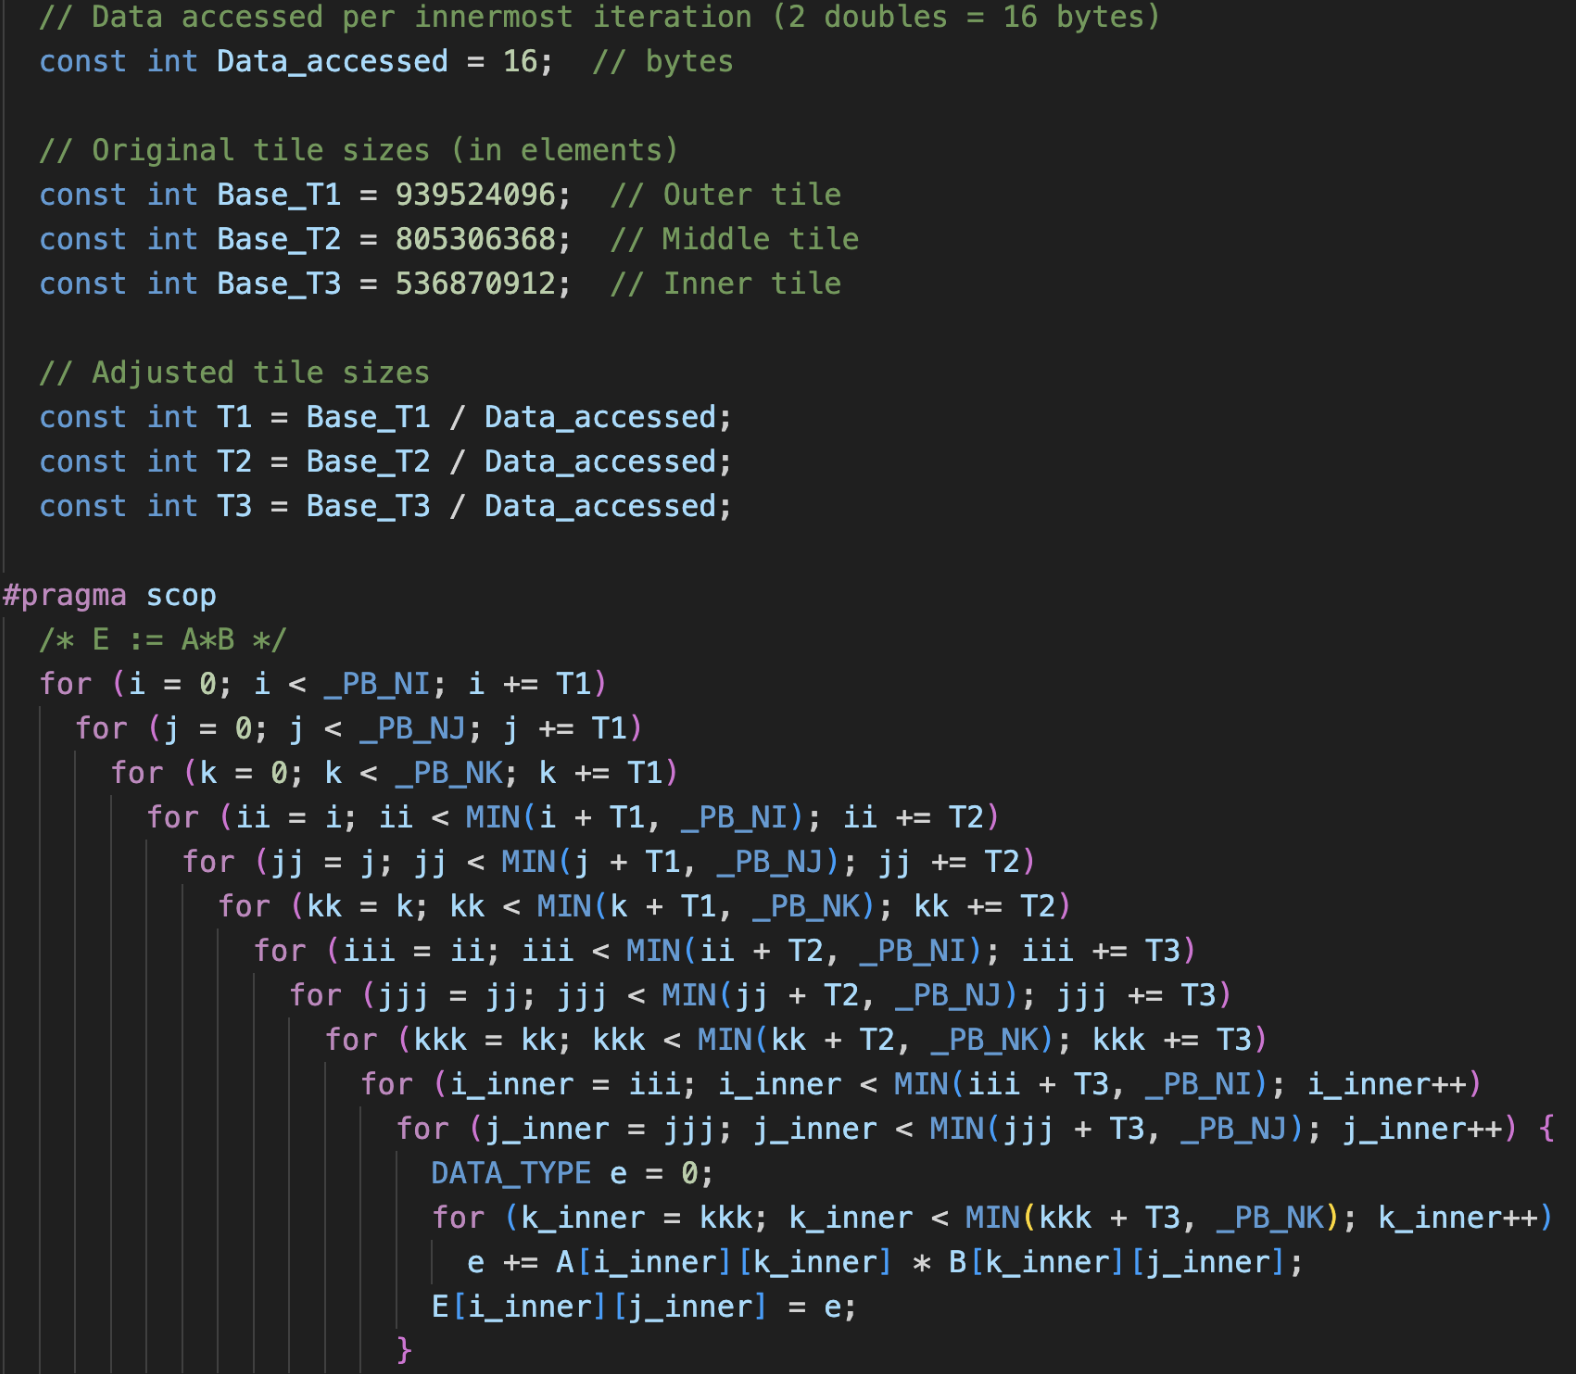The width and height of the screenshot is (1576, 1374).
Task: Click 'kkk += T3' increment expression
Action: click(x=1172, y=1039)
